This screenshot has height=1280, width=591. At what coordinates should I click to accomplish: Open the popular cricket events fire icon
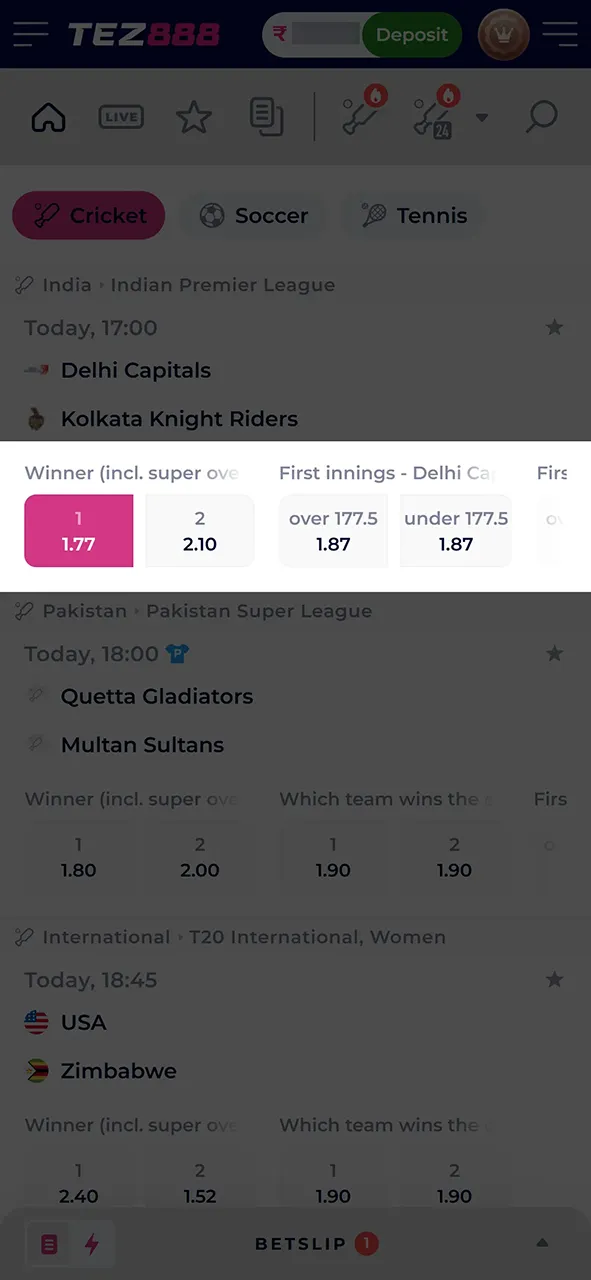(x=362, y=117)
